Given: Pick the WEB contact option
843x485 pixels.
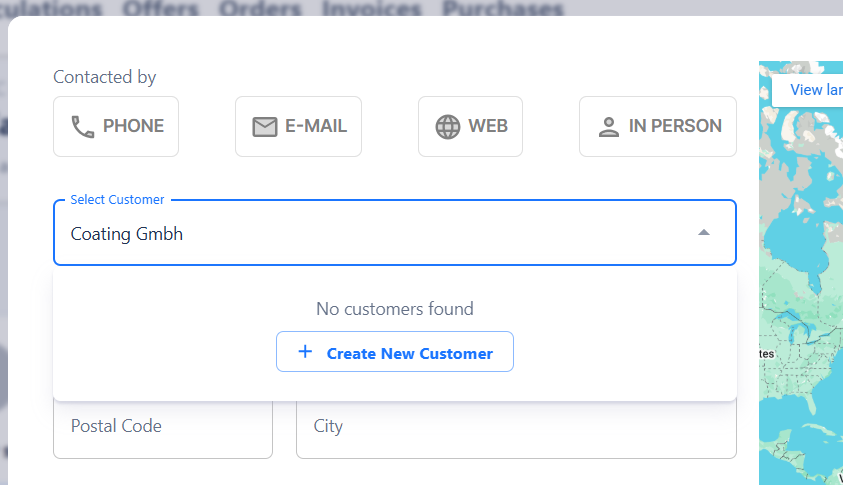Looking at the screenshot, I should coord(470,127).
